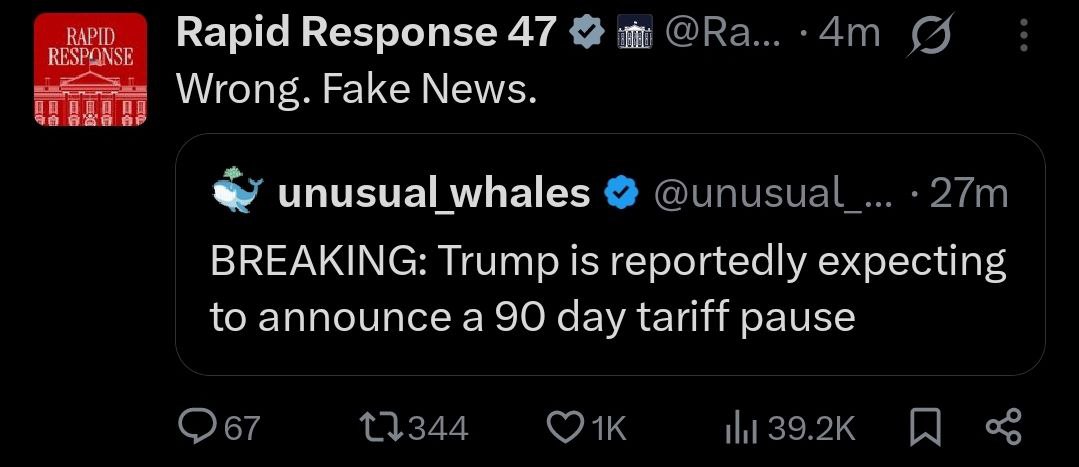Click the gray verified badge beside Rapid Response
Screen dimensions: 1079x467
coord(585,33)
